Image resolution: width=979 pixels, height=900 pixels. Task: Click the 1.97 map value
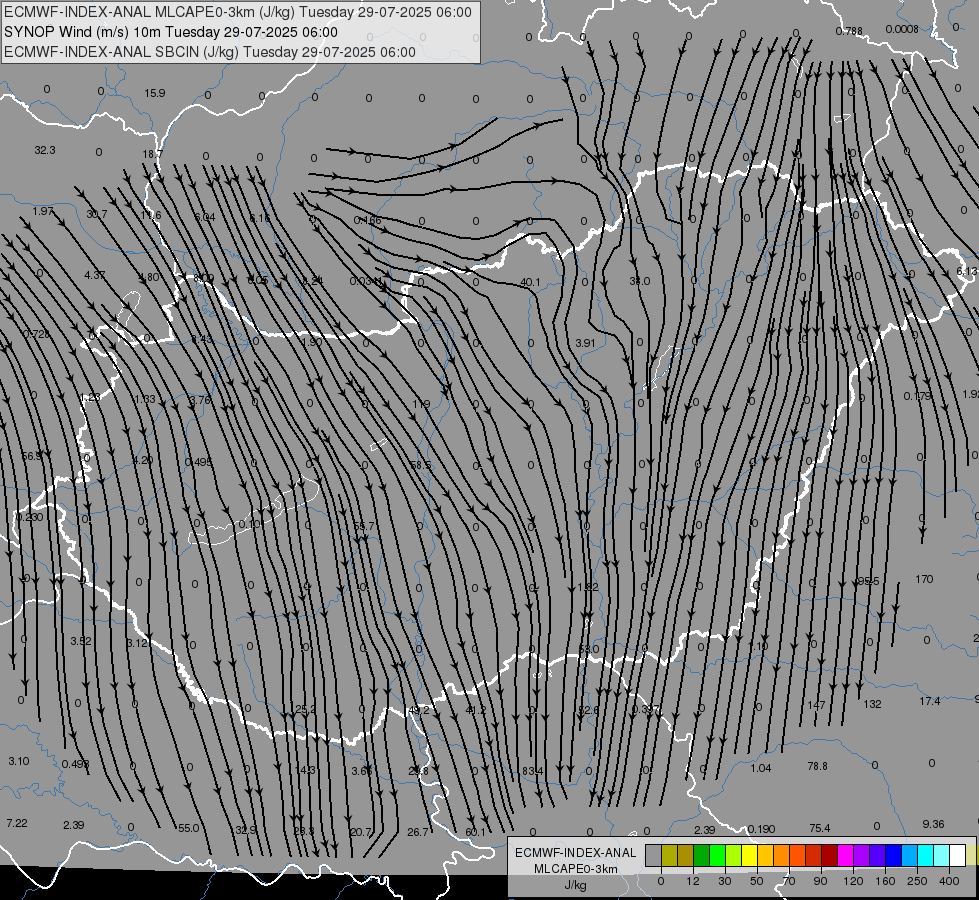point(43,211)
